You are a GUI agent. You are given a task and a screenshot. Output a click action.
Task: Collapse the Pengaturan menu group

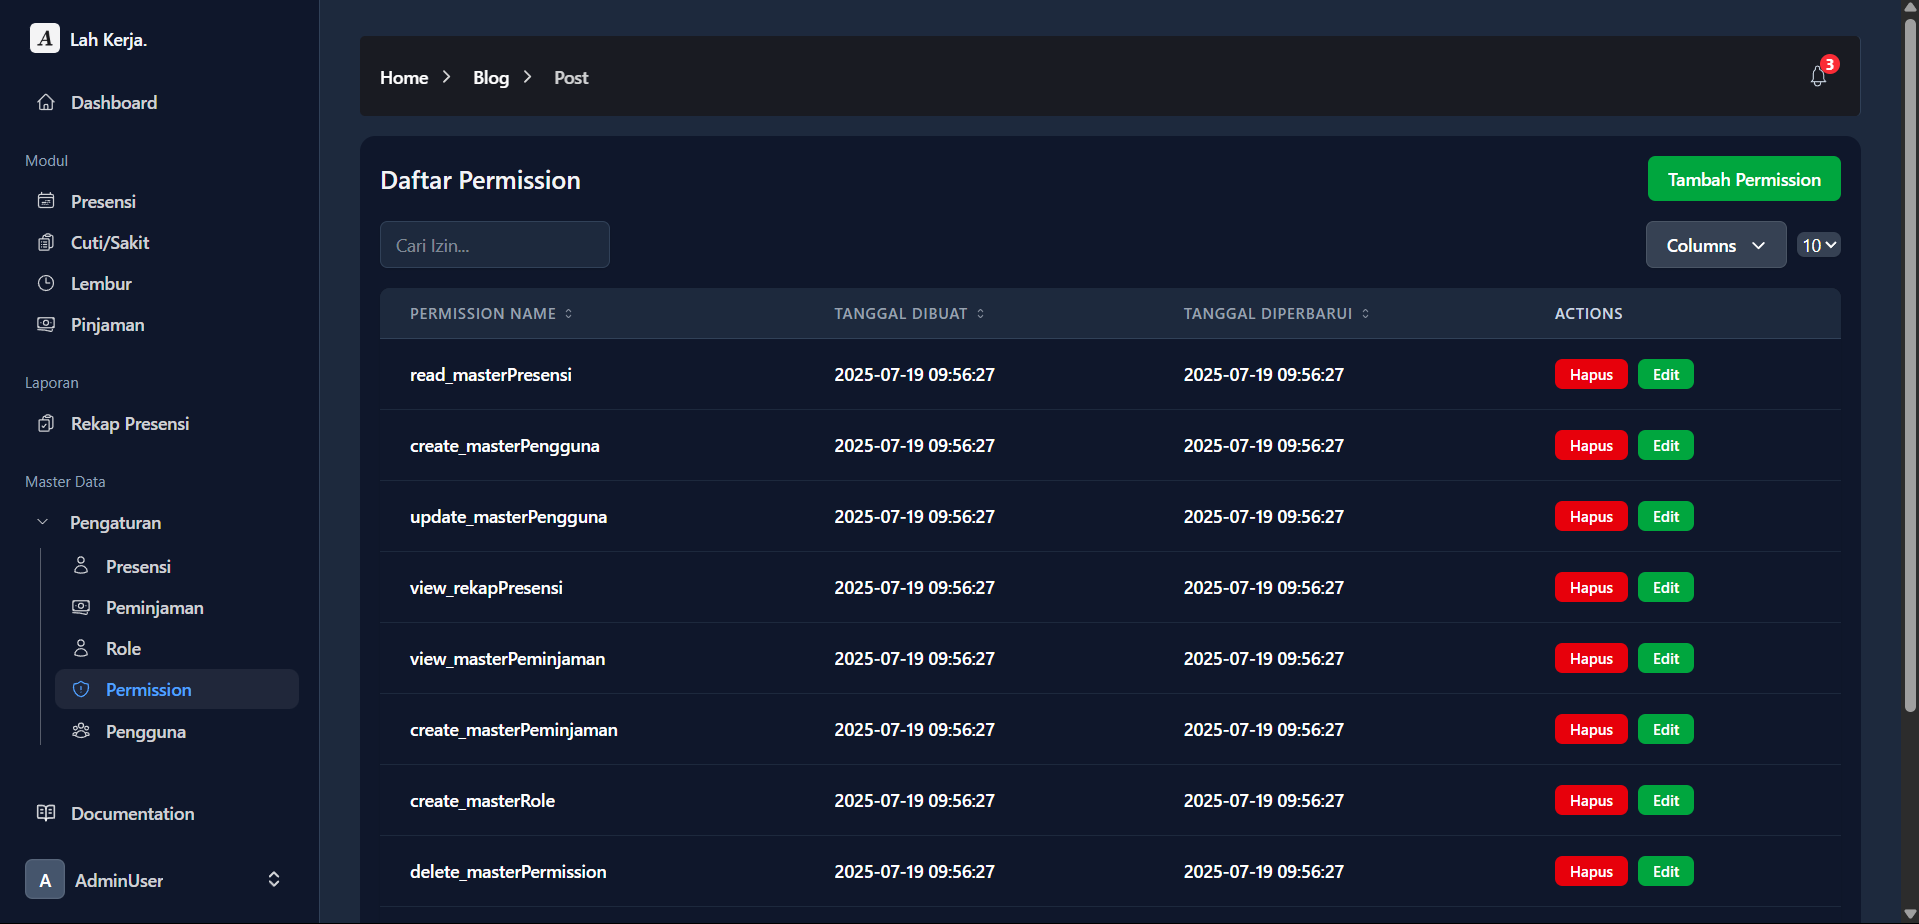pyautogui.click(x=43, y=522)
